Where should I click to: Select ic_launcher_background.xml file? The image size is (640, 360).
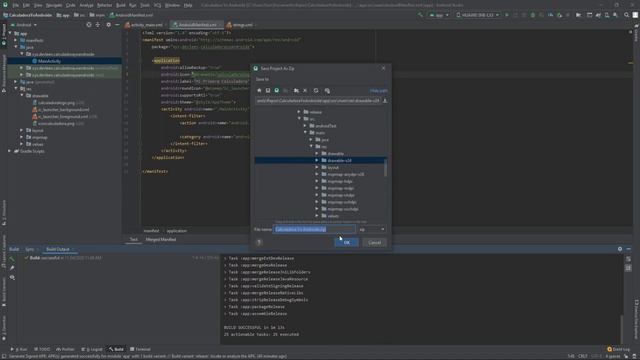63,110
